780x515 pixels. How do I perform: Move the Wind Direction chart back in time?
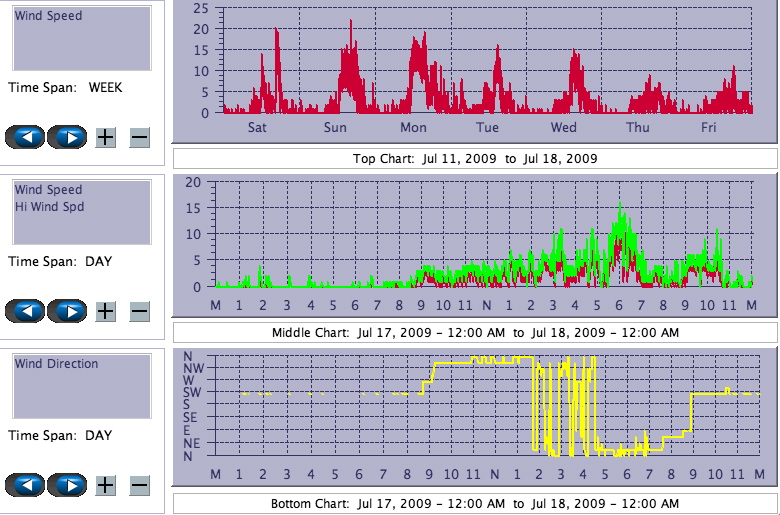[27, 485]
